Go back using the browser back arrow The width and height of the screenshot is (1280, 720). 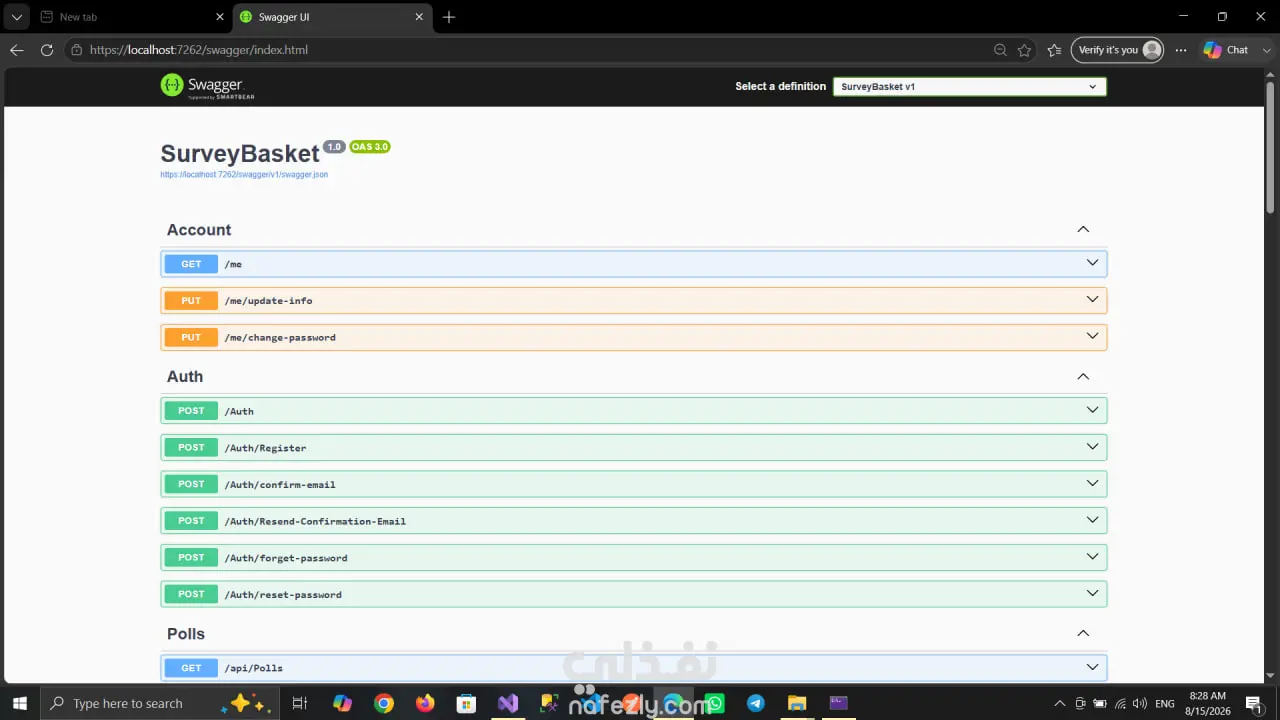17,50
